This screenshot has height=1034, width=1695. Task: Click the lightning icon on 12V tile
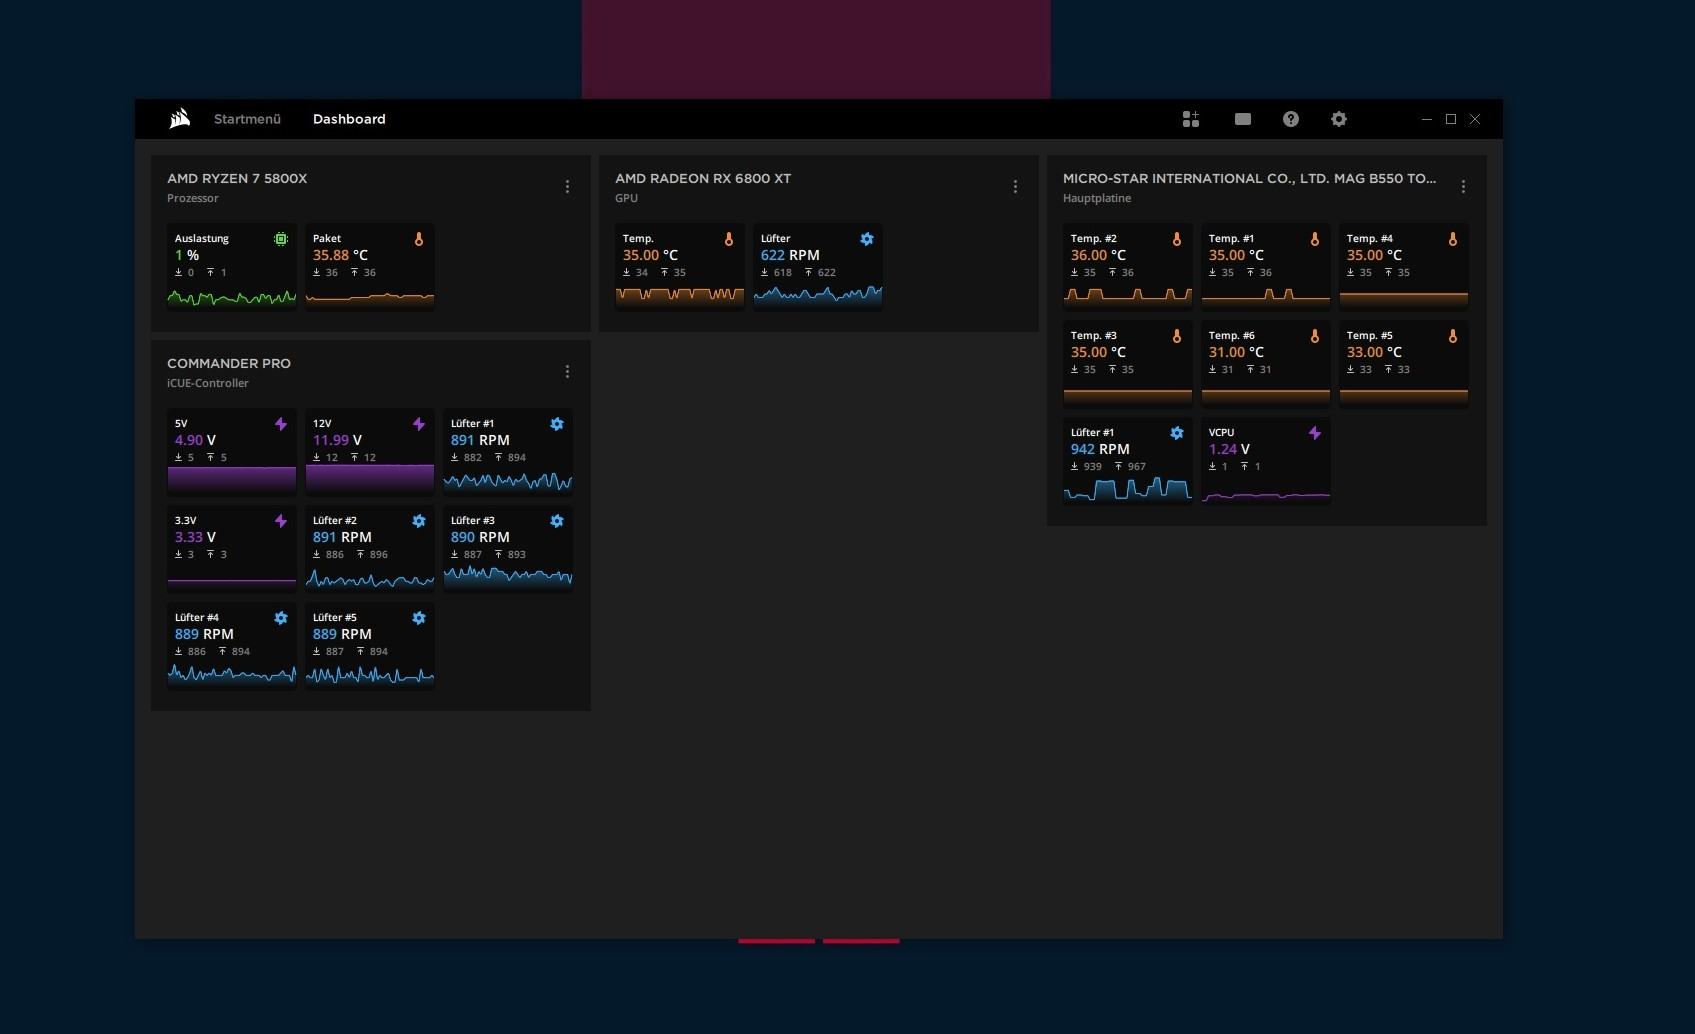pyautogui.click(x=419, y=424)
